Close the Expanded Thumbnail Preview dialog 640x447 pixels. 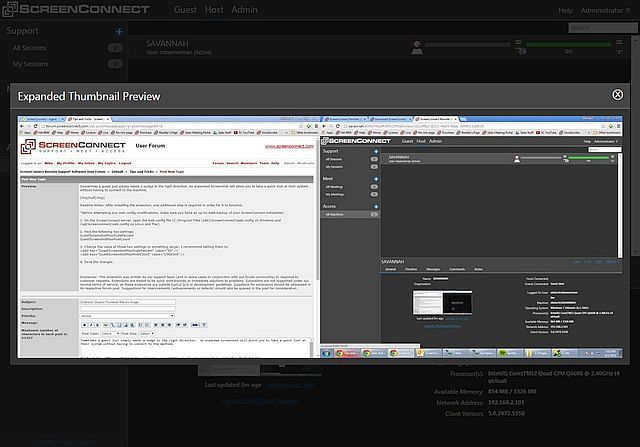click(x=618, y=95)
